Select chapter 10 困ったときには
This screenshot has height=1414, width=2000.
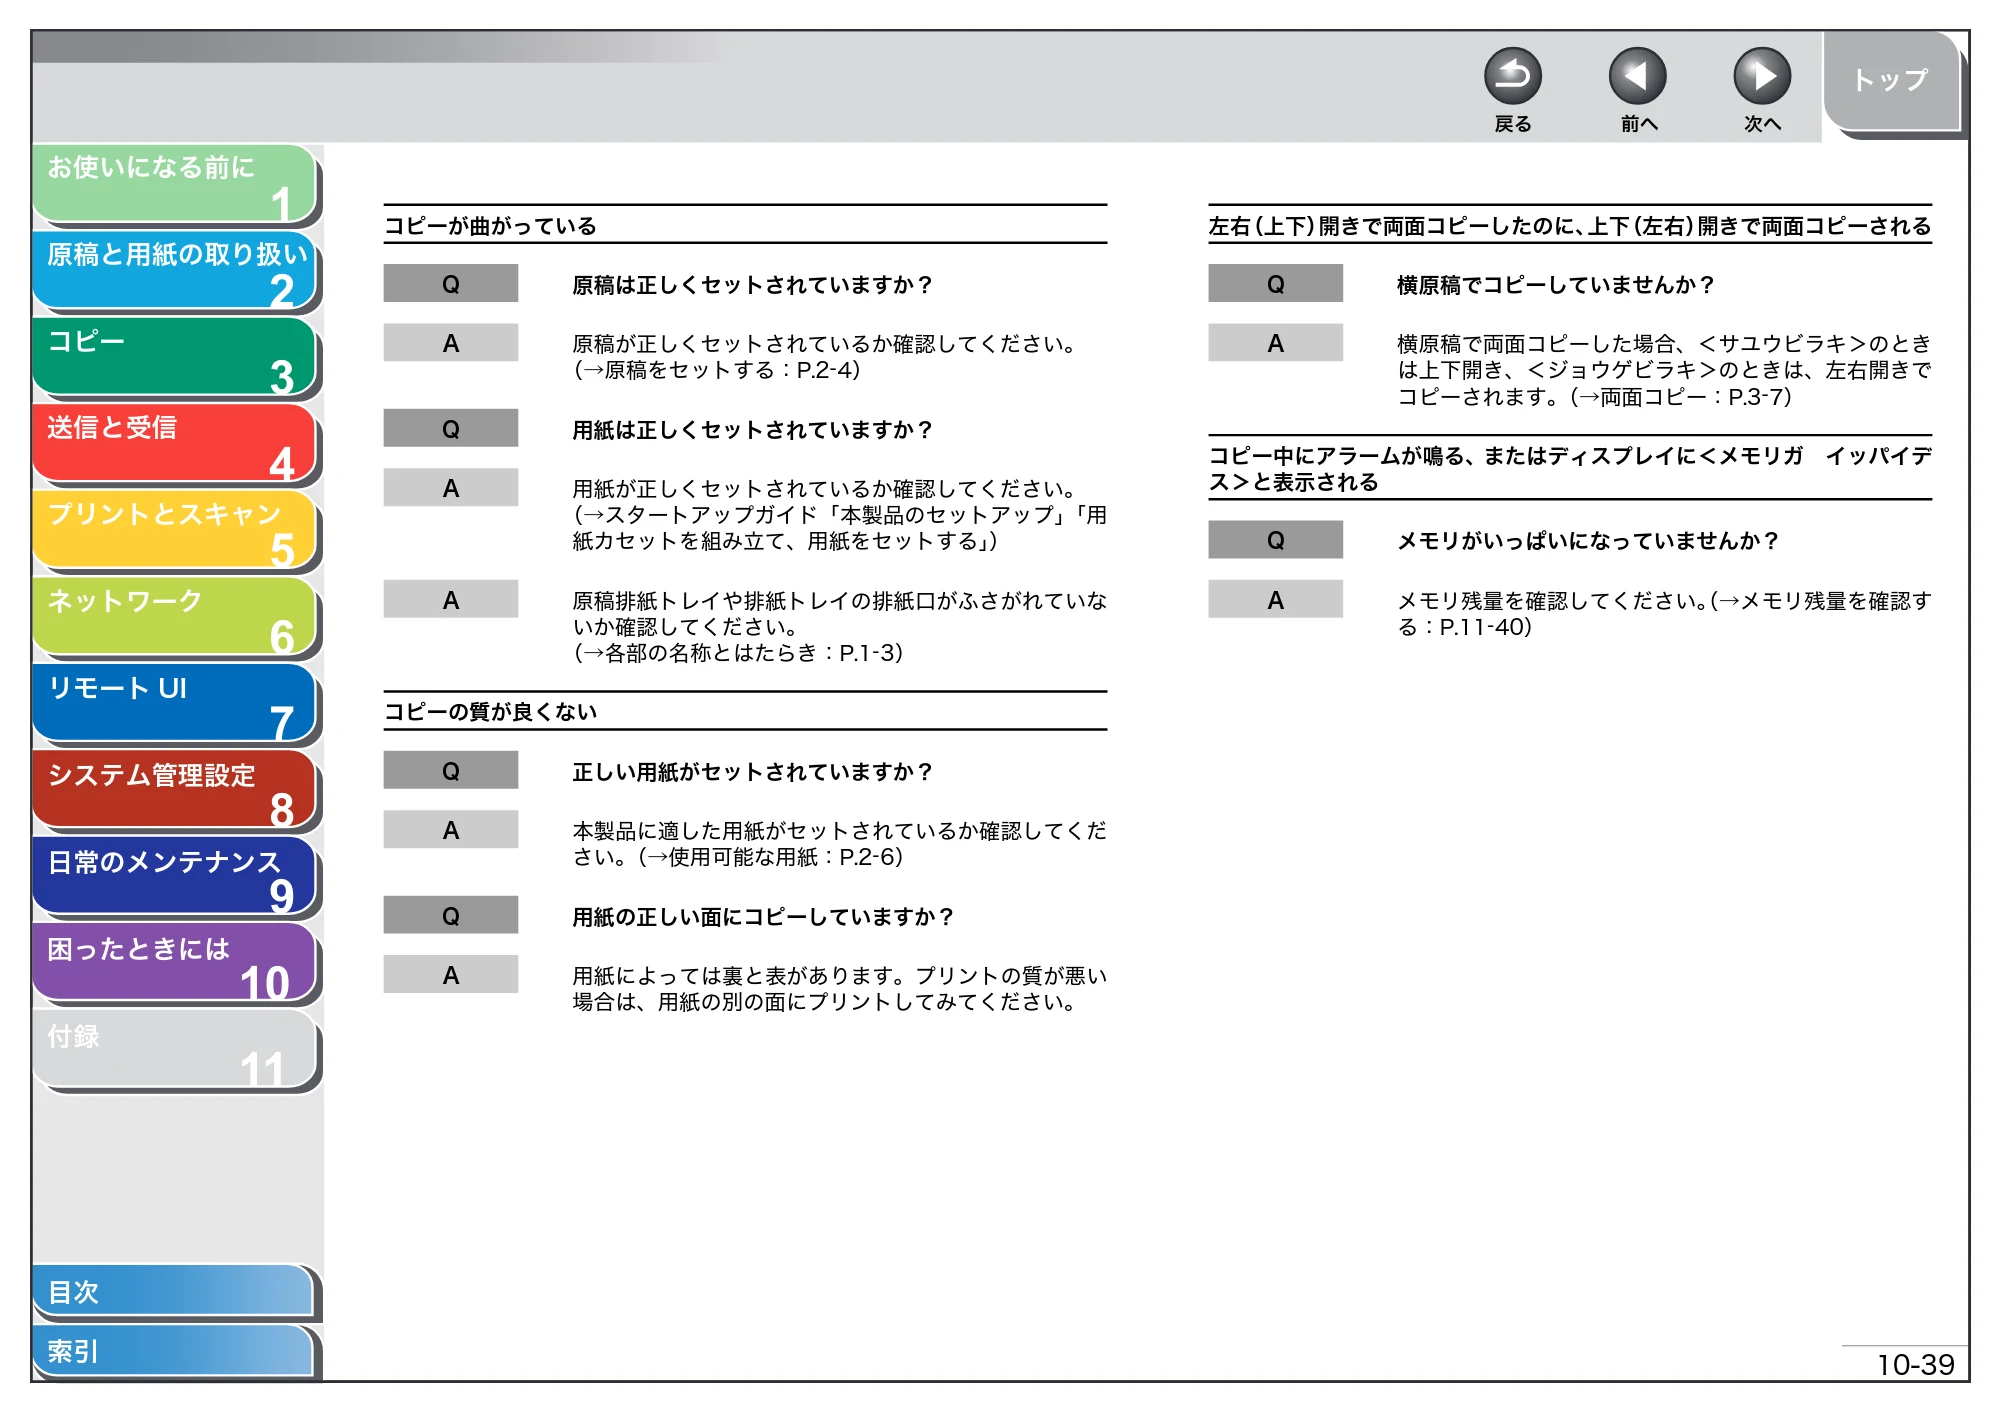point(175,963)
